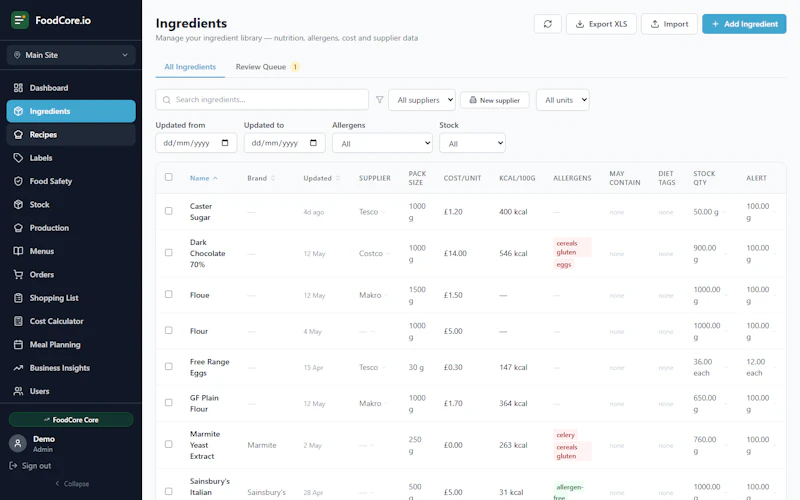Tick the GF Plain Flour row checkbox
The image size is (800, 500).
point(168,403)
